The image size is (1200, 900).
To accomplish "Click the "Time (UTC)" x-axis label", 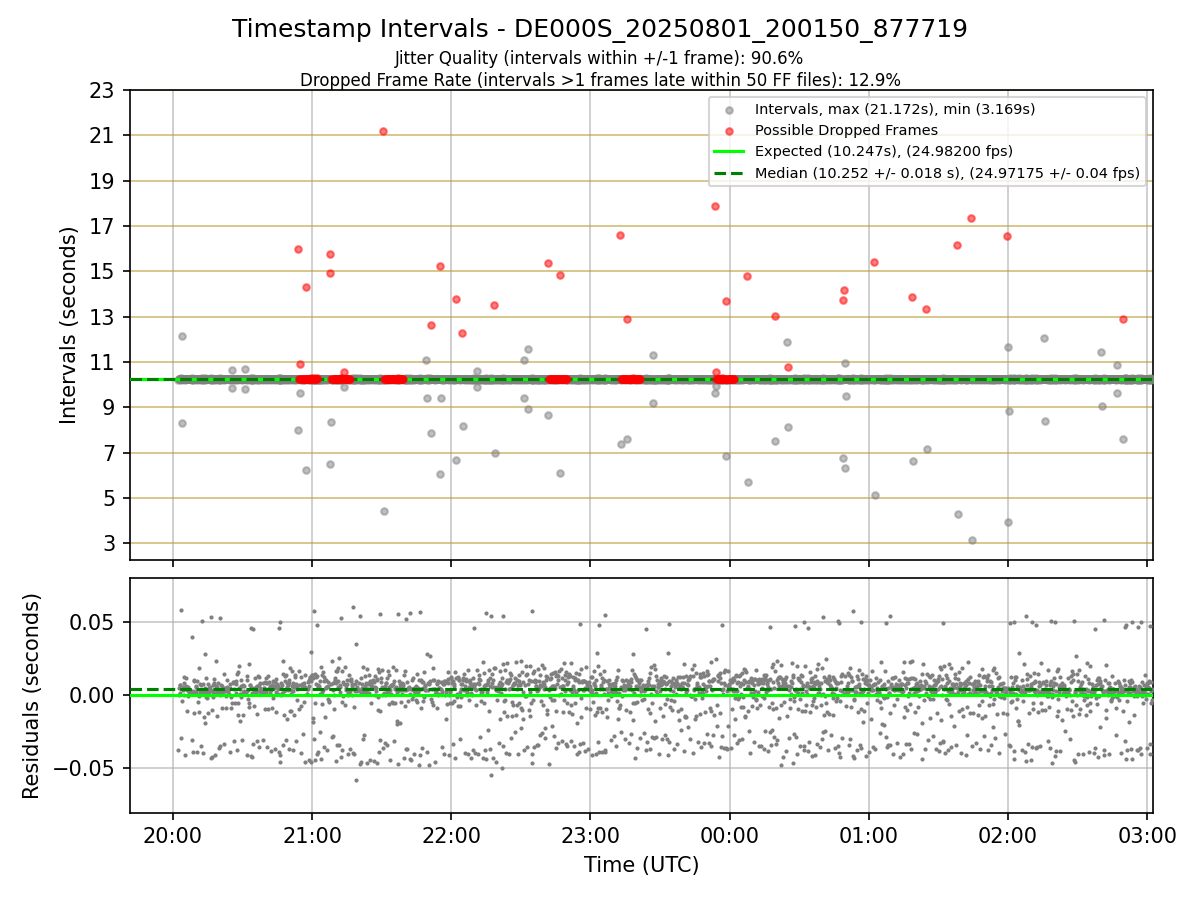I will pos(641,865).
